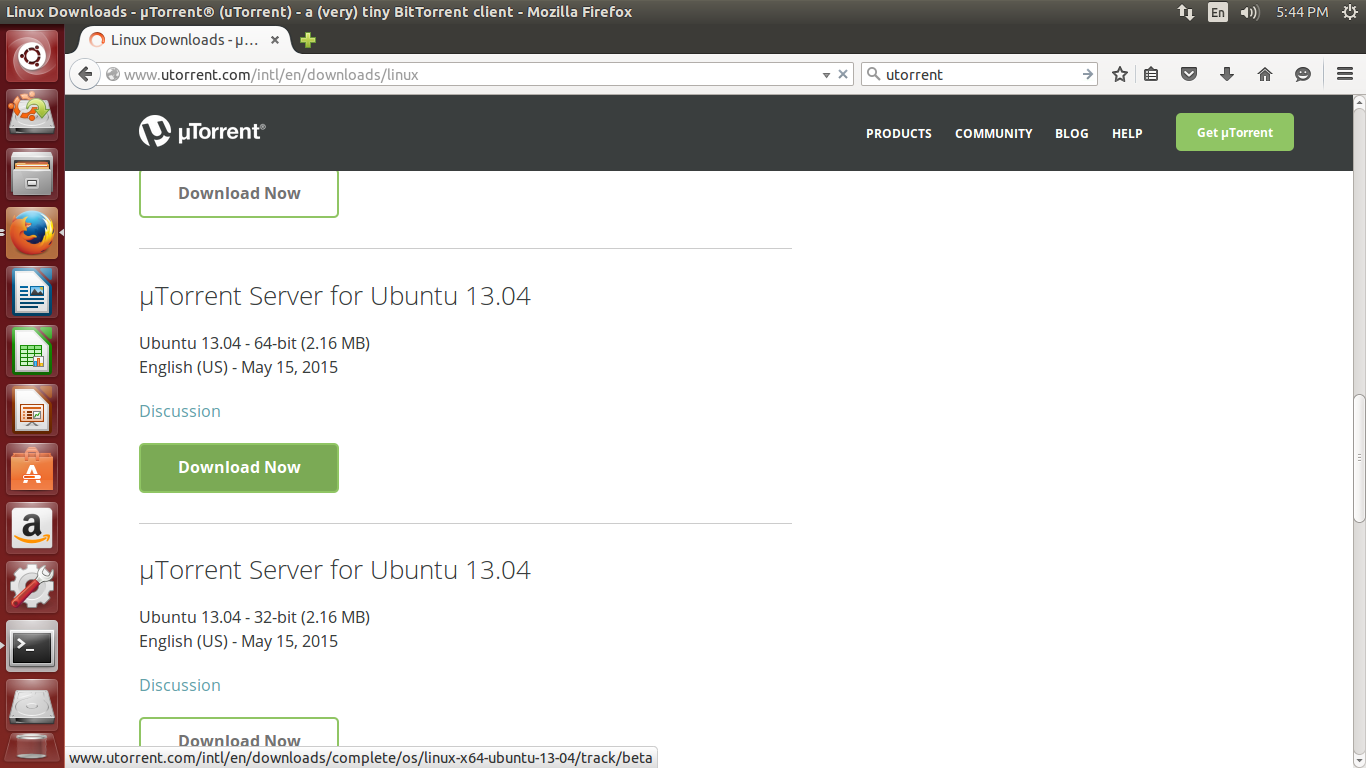Save the page to Pocket
Image resolution: width=1366 pixels, height=768 pixels.
coord(1189,74)
